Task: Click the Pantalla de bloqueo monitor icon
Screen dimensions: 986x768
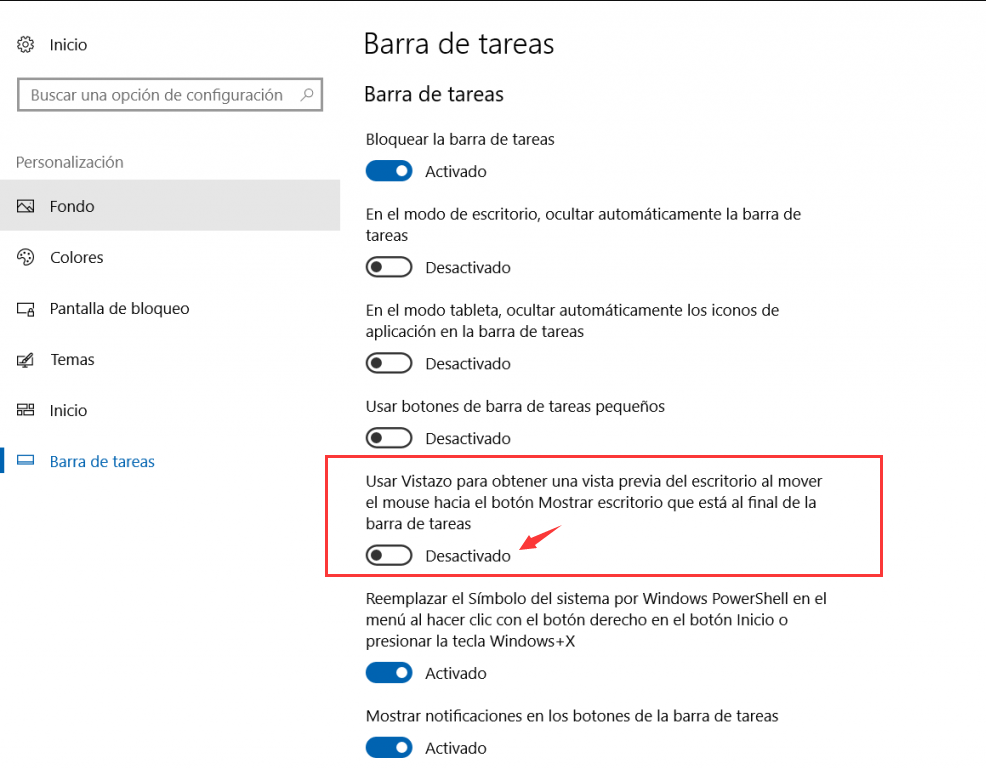Action: click(25, 308)
